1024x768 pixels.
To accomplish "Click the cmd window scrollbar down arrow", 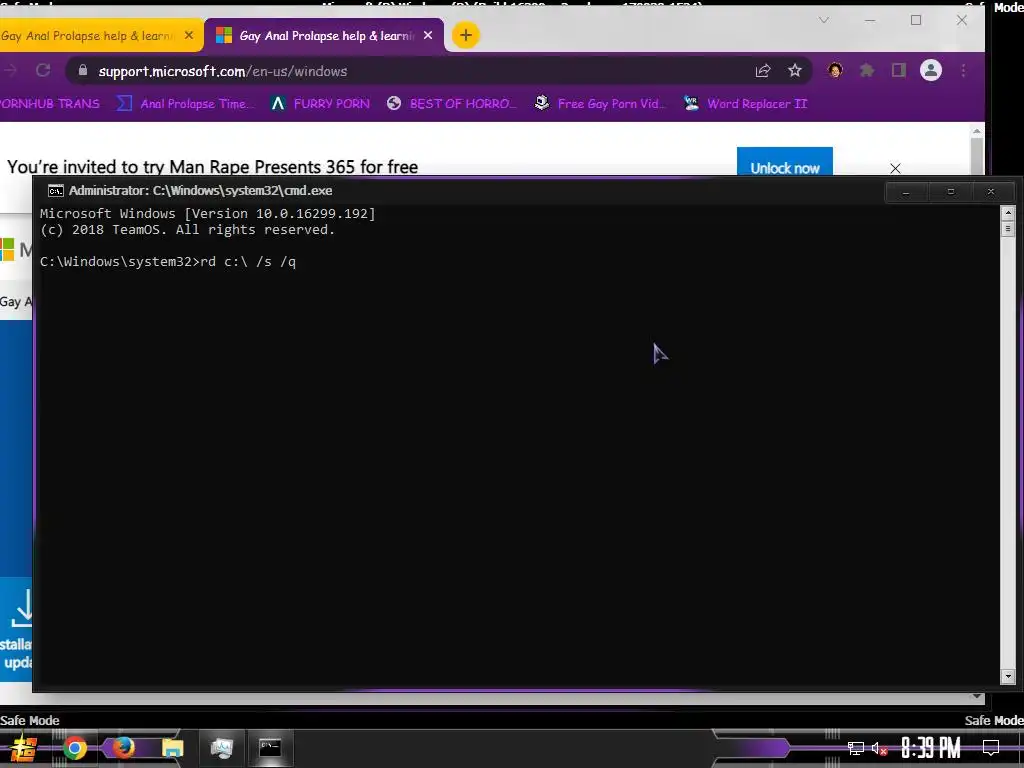I will click(1008, 677).
